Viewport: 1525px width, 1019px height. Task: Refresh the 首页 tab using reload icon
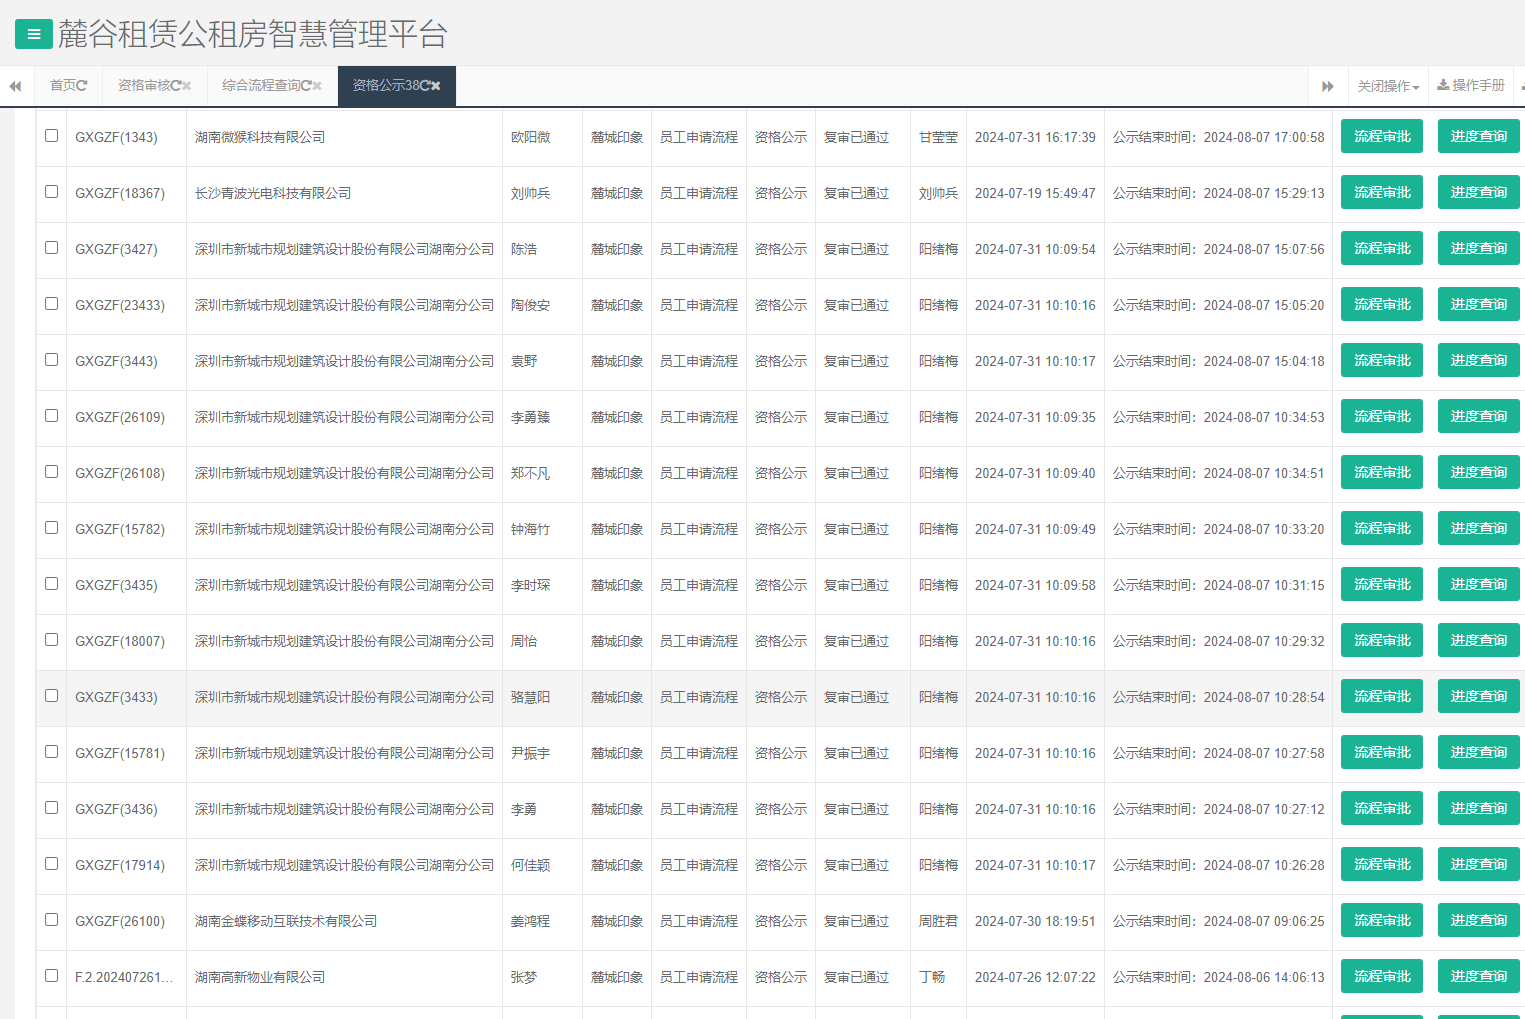[82, 86]
